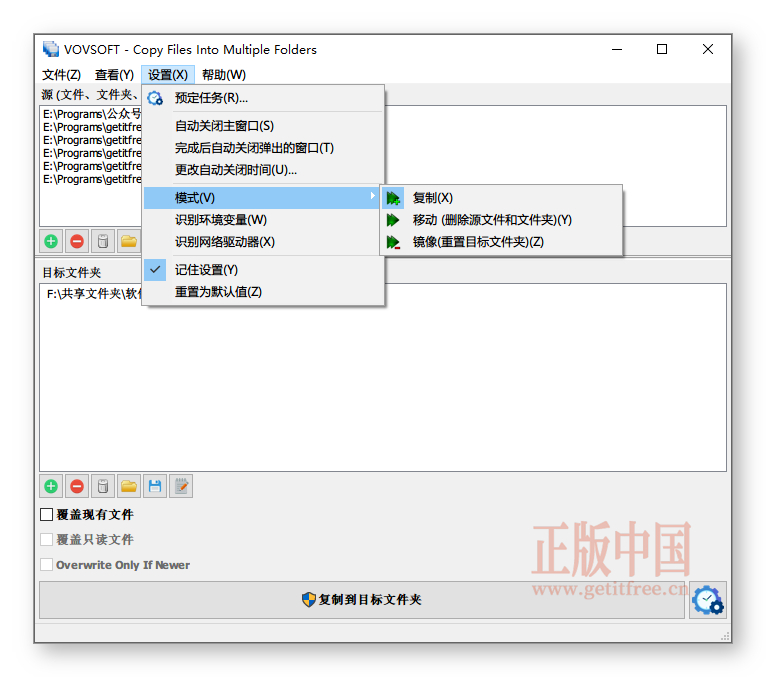766x677 pixels.
Task: Click the green arrow icon of 镜像 mode
Action: 393,242
